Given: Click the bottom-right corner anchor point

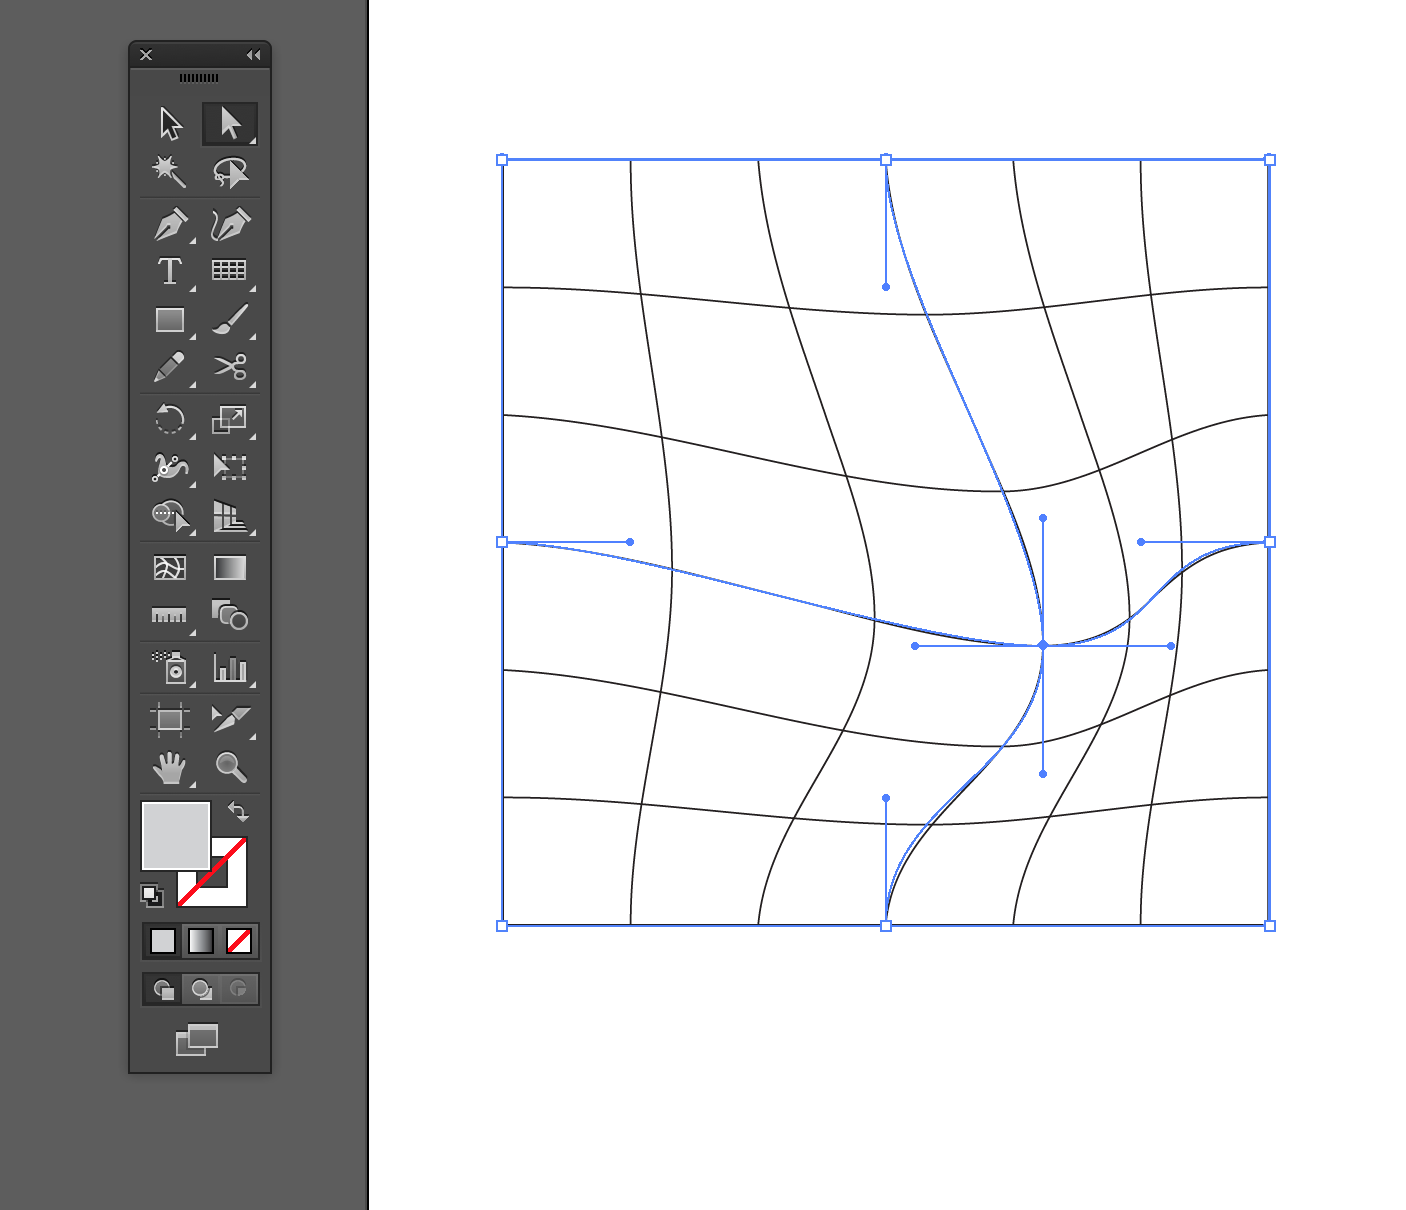Looking at the screenshot, I should 1270,926.
